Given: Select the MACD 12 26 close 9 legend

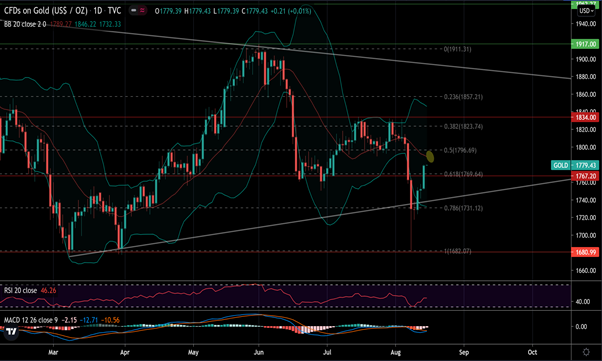Looking at the screenshot, I should click(x=31, y=320).
